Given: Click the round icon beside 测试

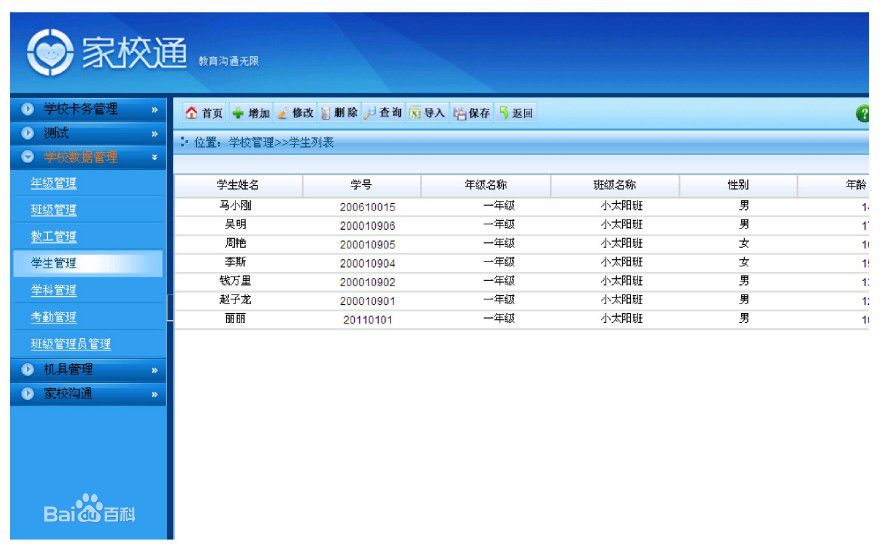Looking at the screenshot, I should click(x=27, y=133).
